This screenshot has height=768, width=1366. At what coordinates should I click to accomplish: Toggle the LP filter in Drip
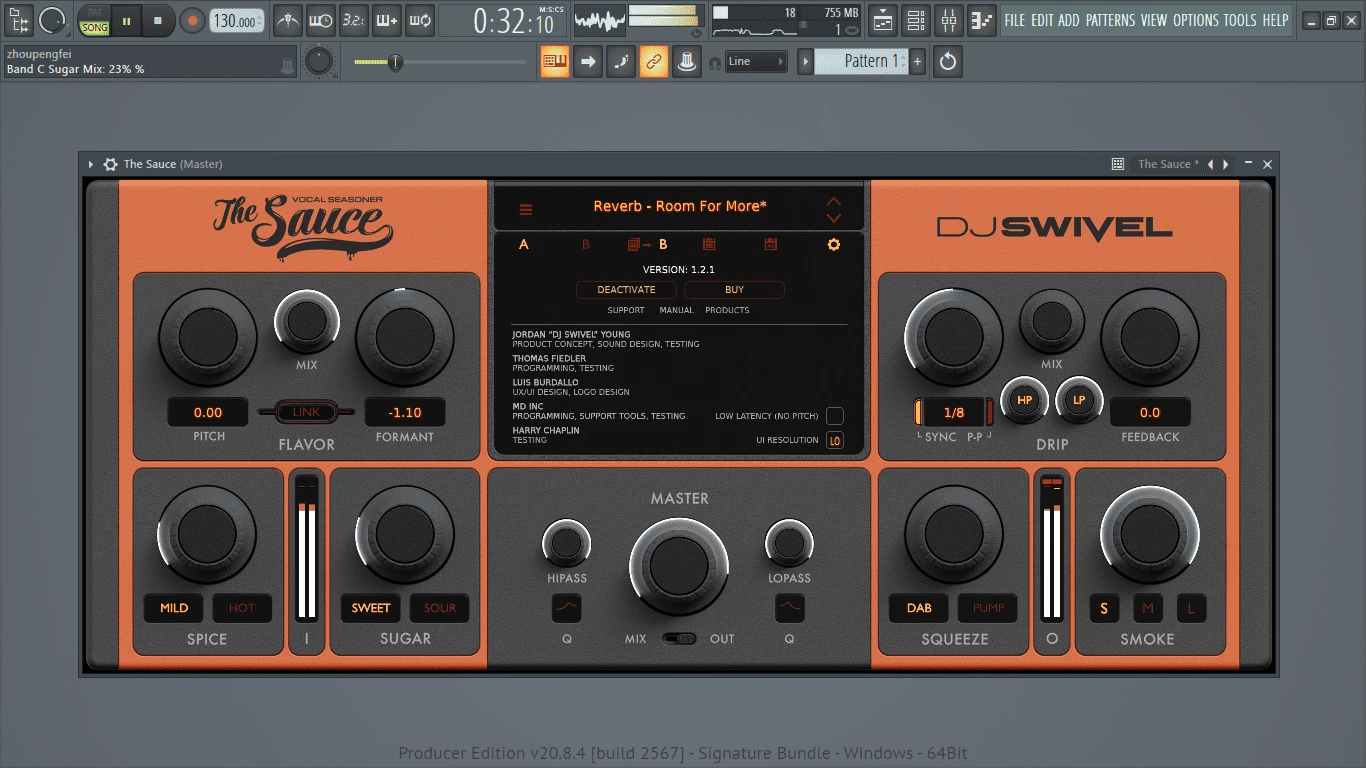point(1079,400)
